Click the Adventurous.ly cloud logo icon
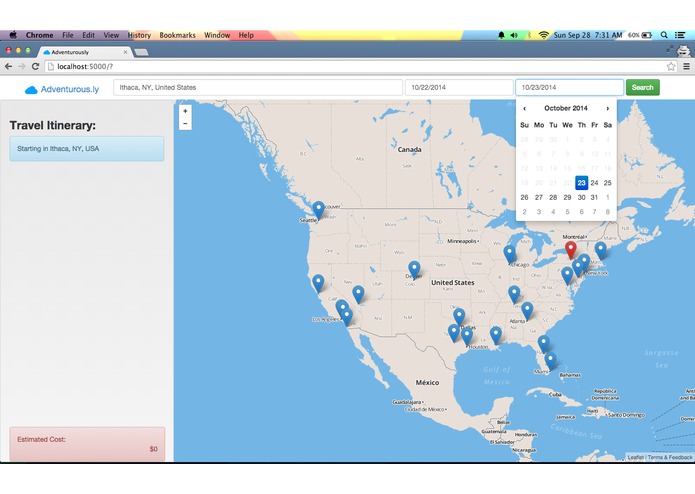The width and height of the screenshot is (695, 494). click(x=31, y=90)
